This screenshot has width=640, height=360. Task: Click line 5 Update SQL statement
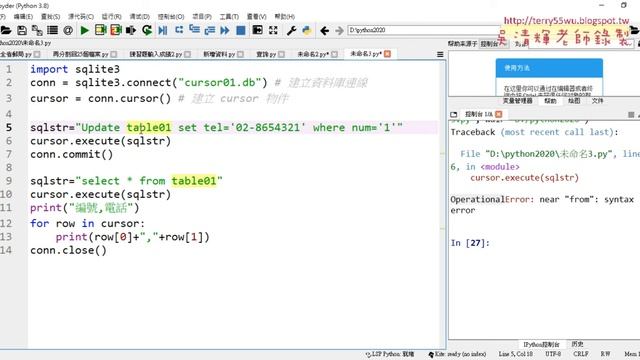pos(216,128)
